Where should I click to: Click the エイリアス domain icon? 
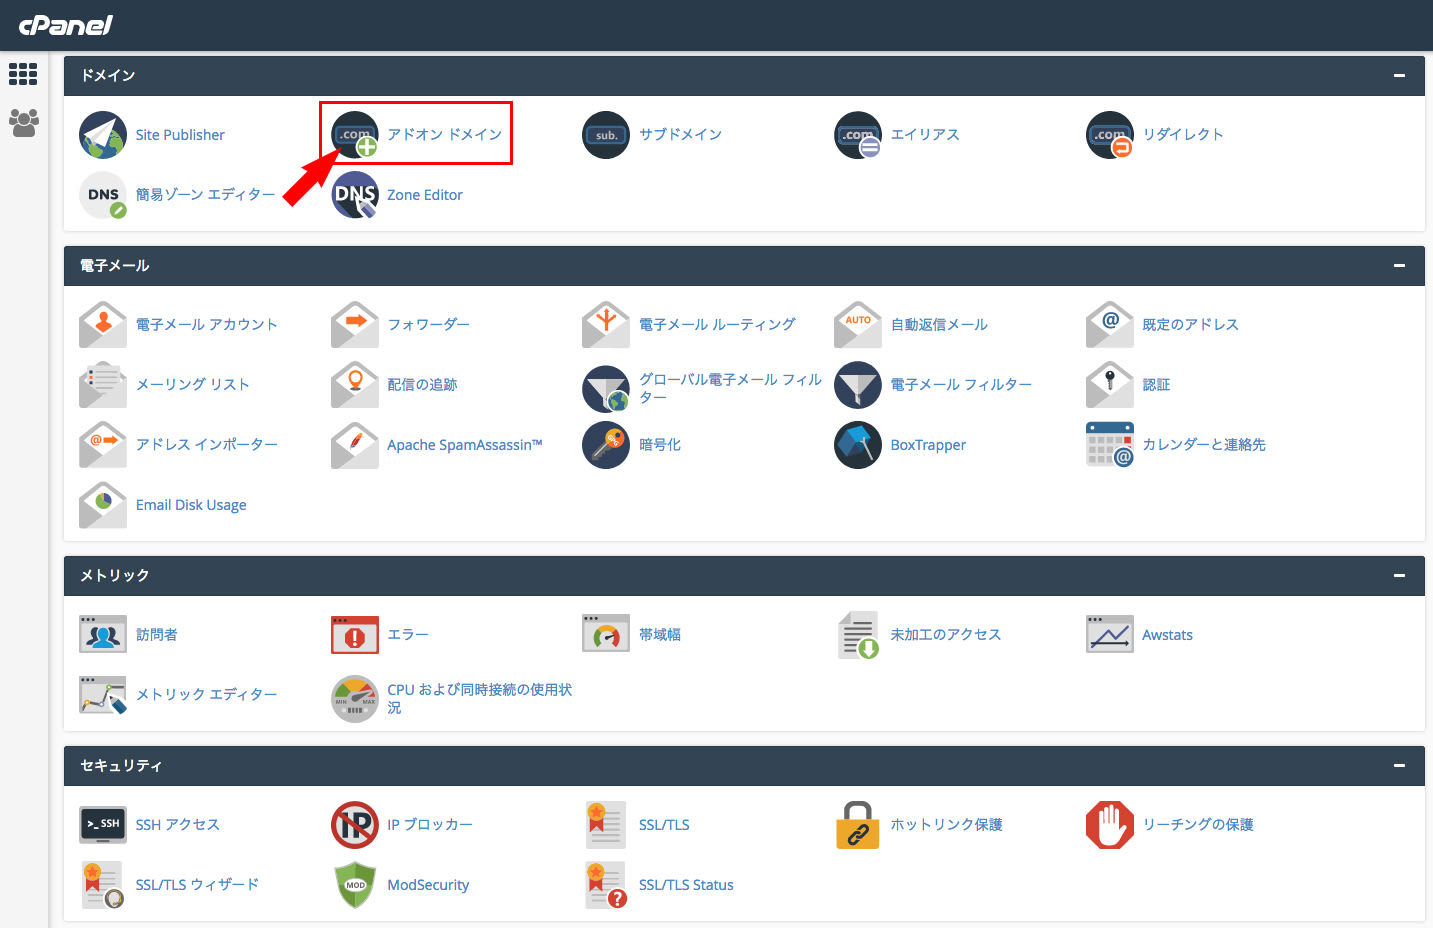pos(858,135)
